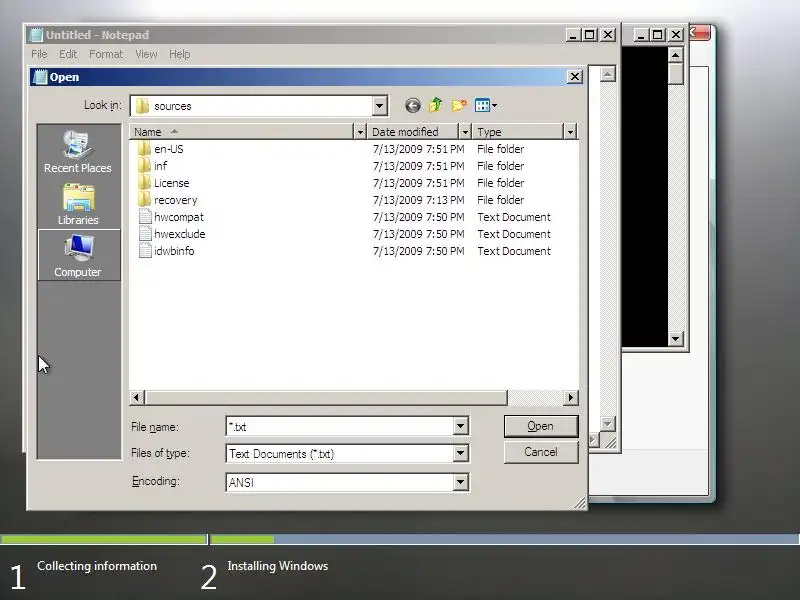Click the Cancel button
The image size is (800, 600).
[541, 452]
